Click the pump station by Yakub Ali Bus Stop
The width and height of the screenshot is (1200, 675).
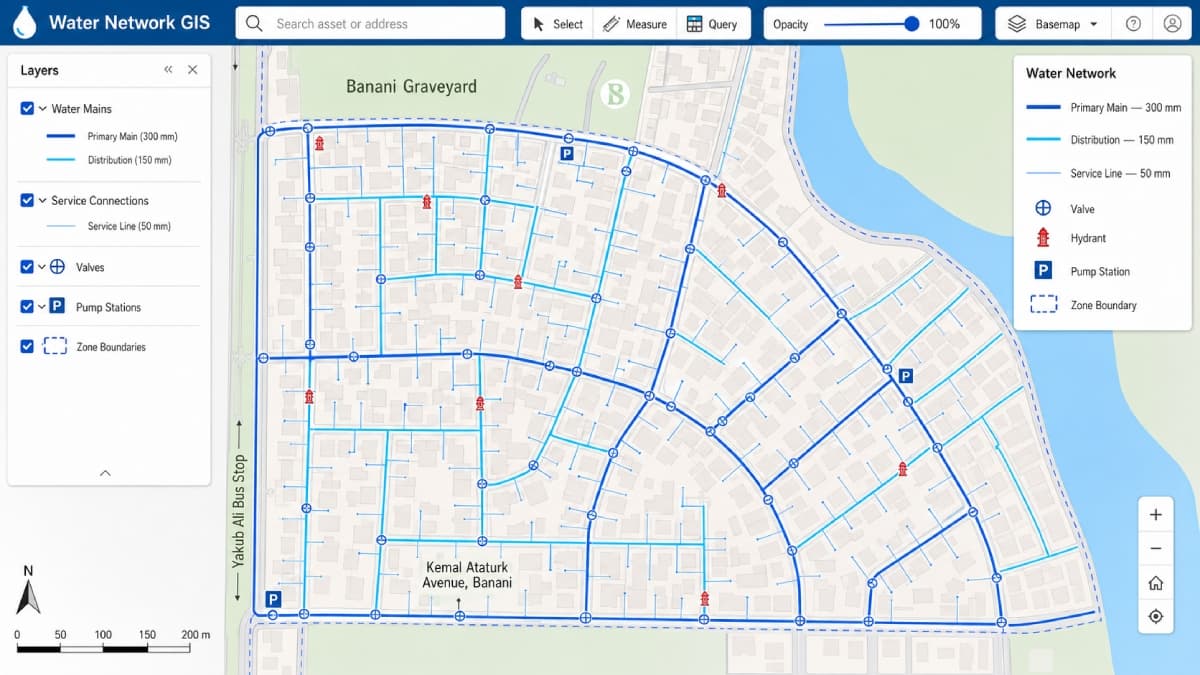273,598
